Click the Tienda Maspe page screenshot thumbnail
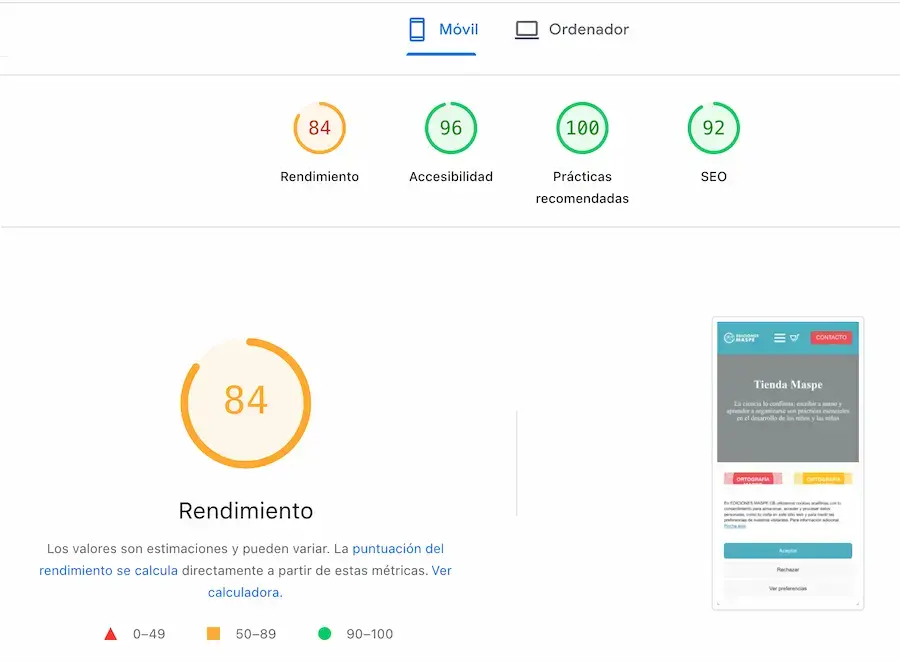Image resolution: width=900 pixels, height=662 pixels. click(788, 463)
